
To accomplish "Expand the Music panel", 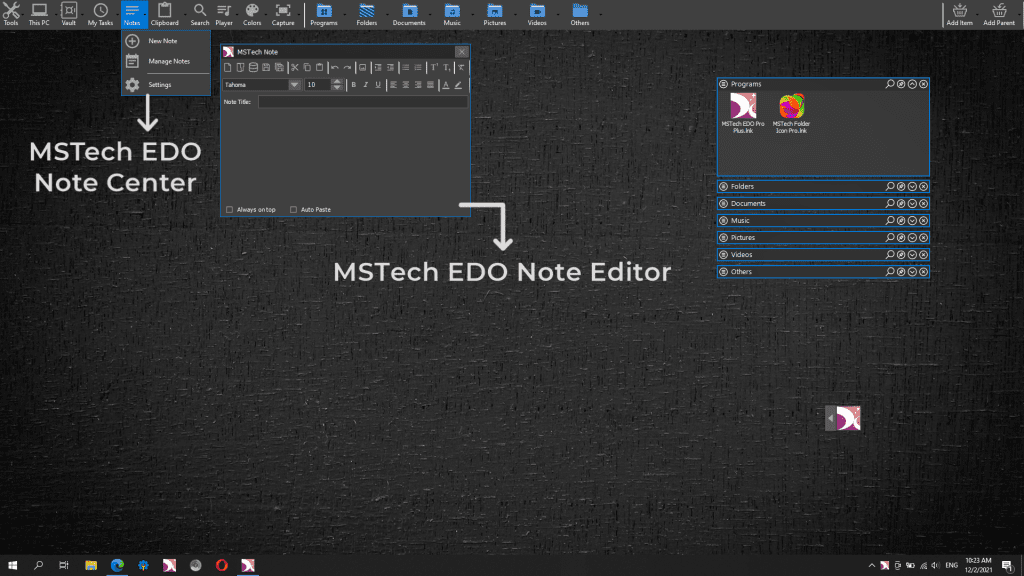I will [x=913, y=220].
